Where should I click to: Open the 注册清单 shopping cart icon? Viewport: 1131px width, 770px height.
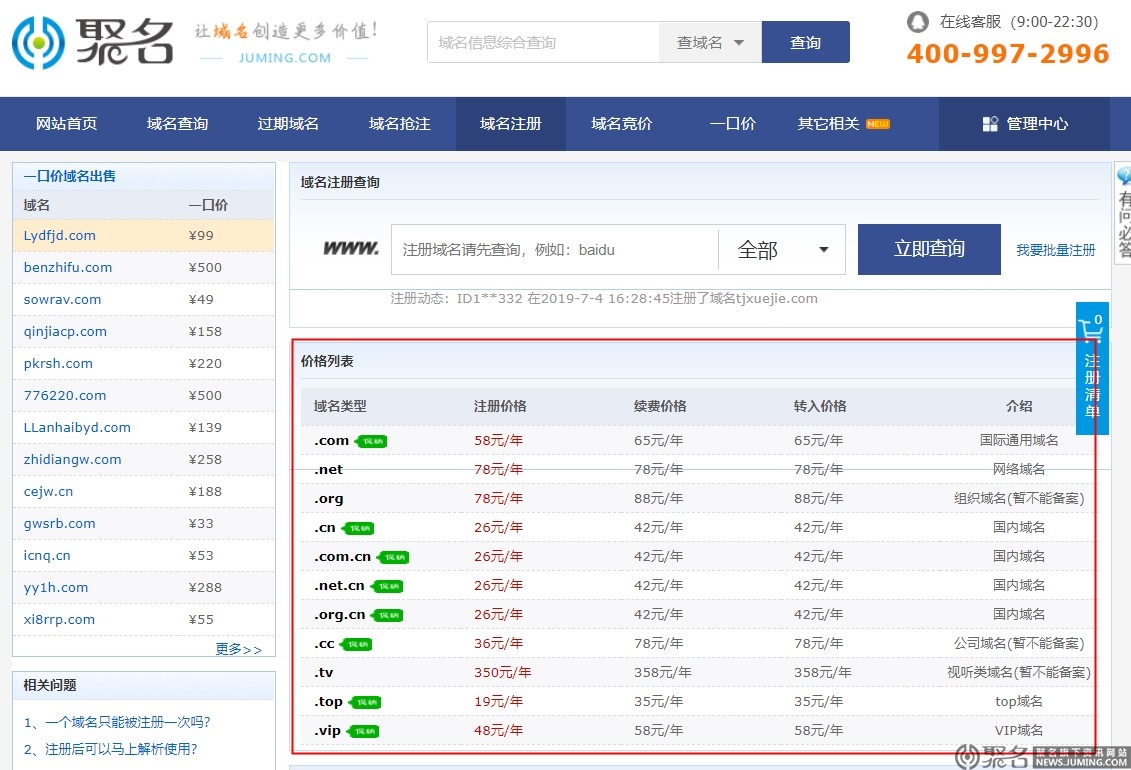pos(1091,329)
